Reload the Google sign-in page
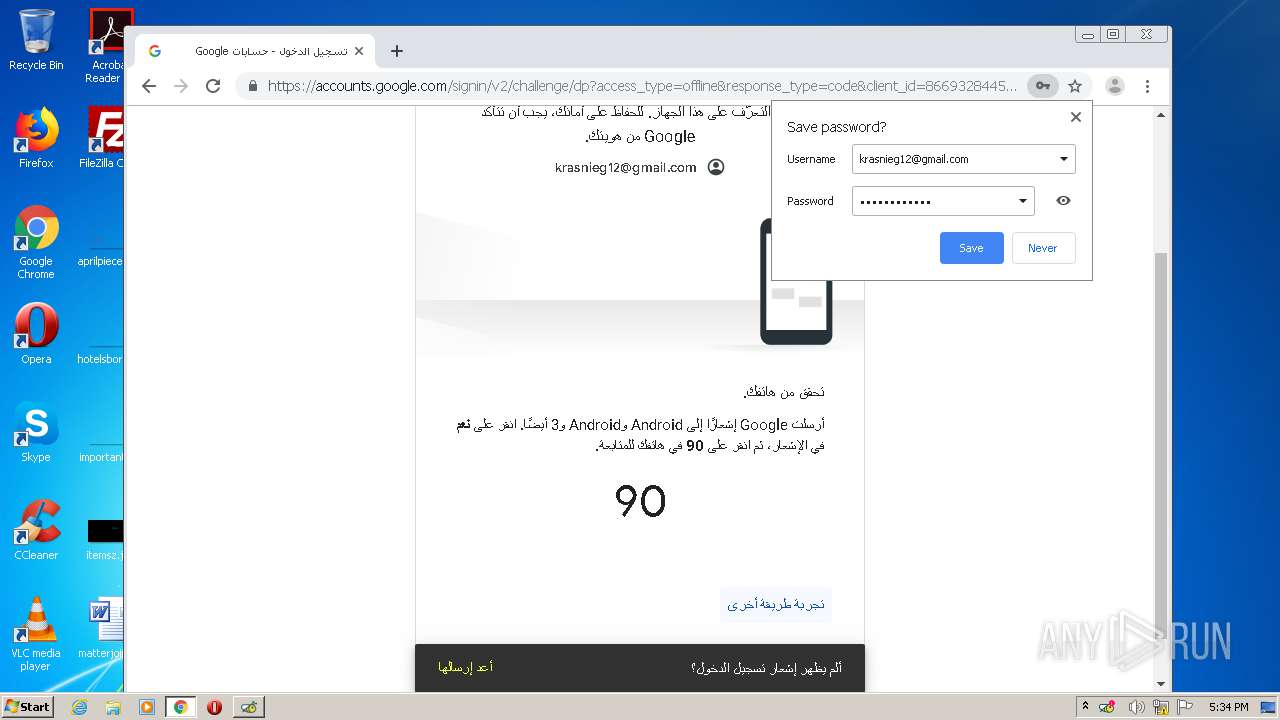This screenshot has height=720, width=1280. coord(213,86)
